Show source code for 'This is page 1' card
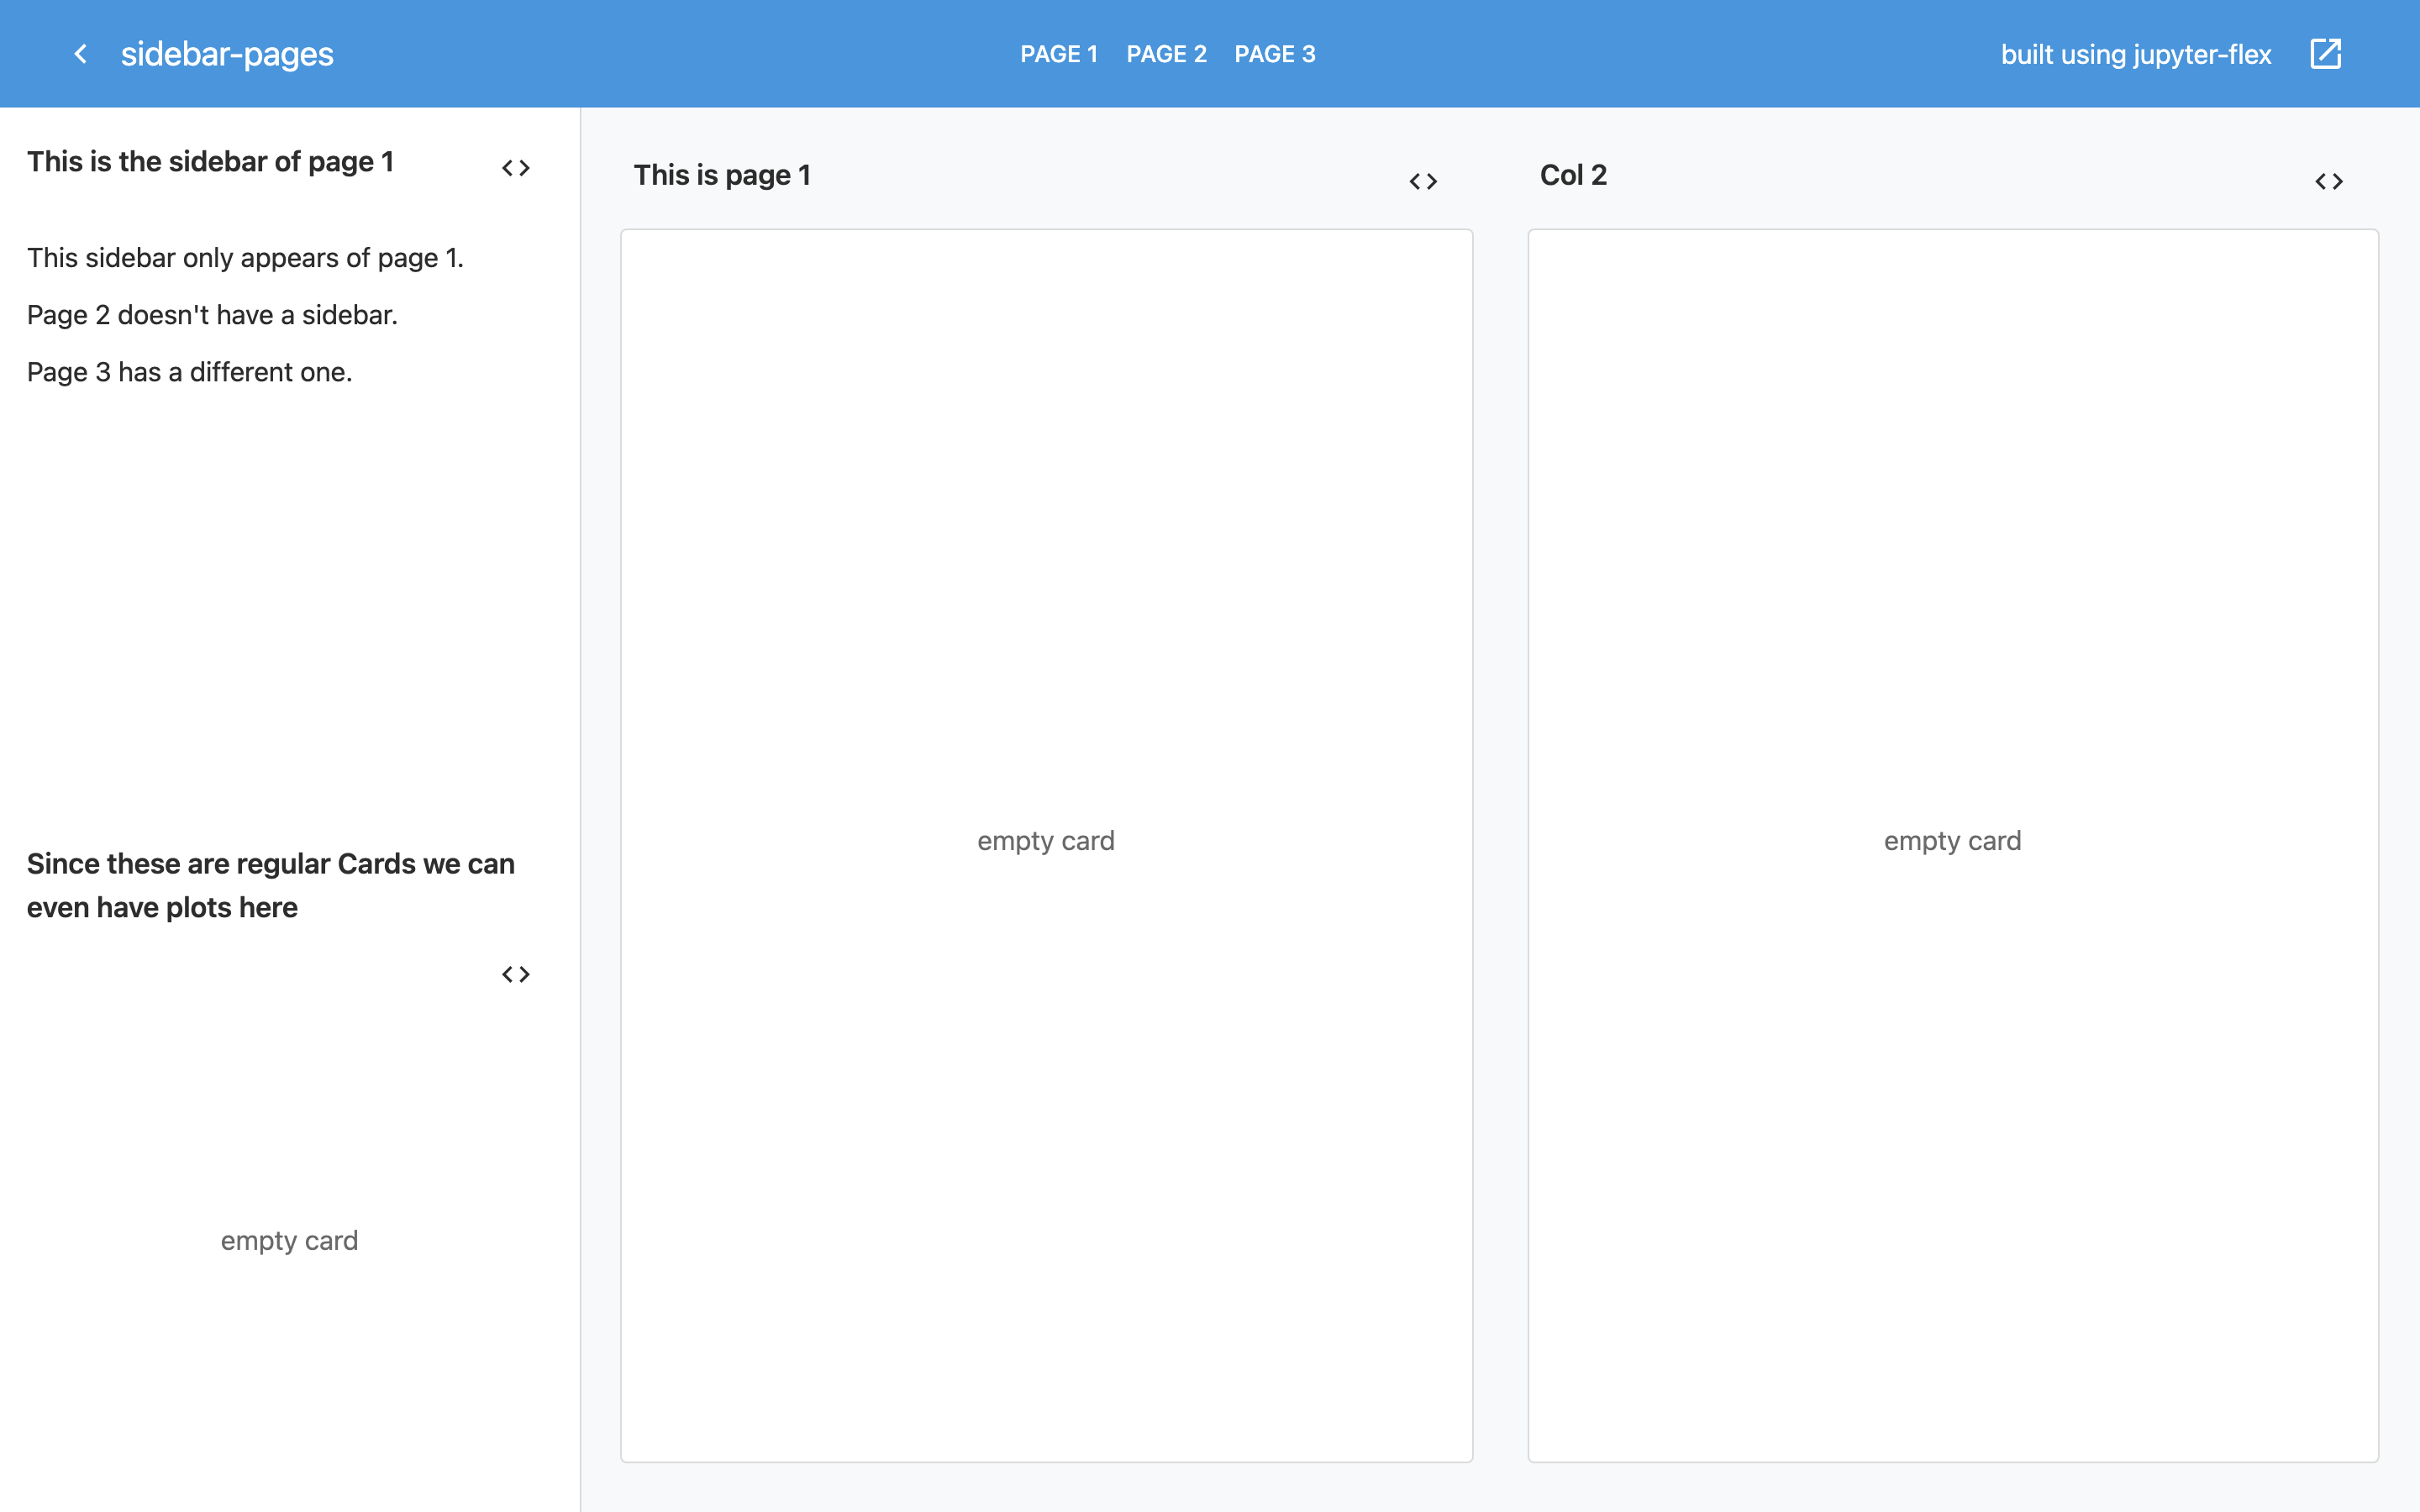This screenshot has height=1512, width=2420. coord(1423,182)
